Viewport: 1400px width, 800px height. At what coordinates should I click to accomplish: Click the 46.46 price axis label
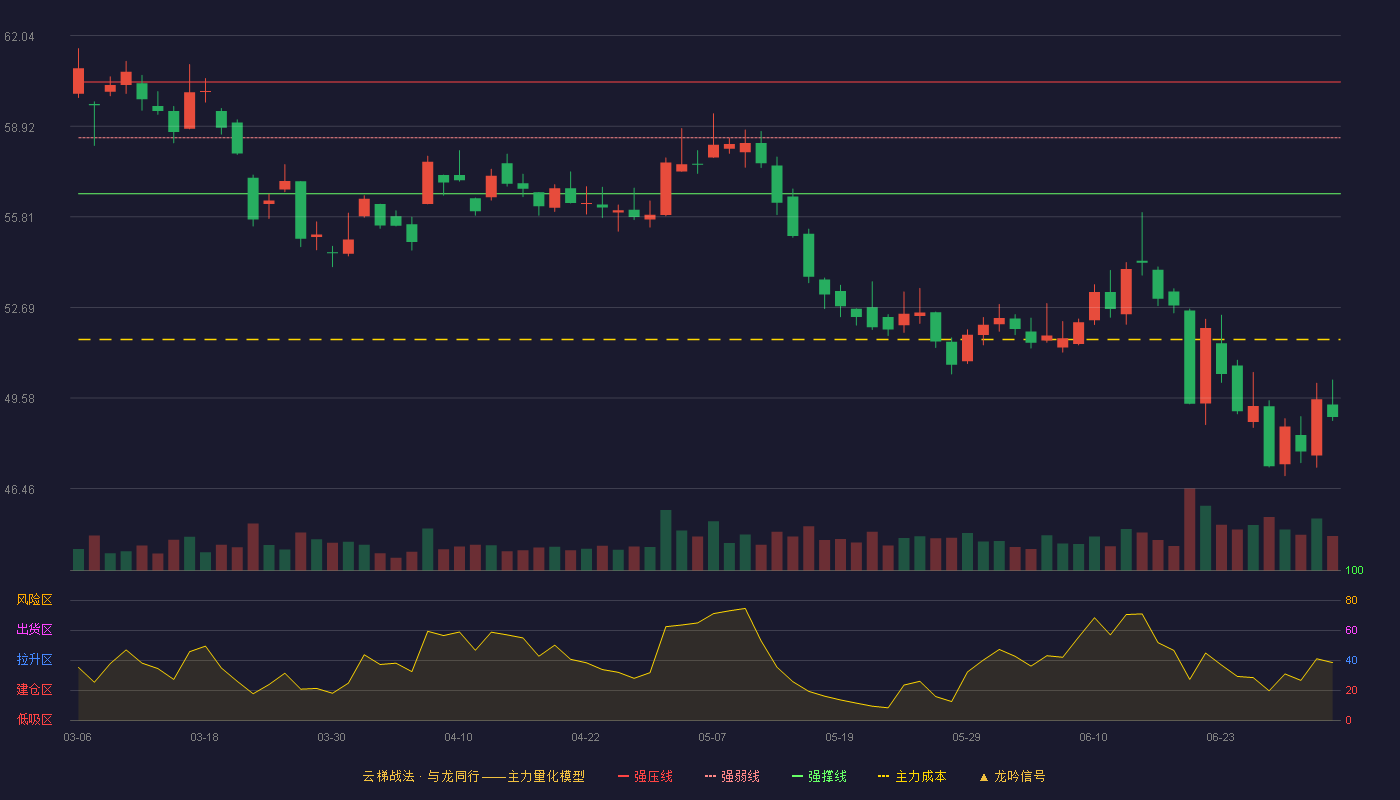click(x=19, y=489)
